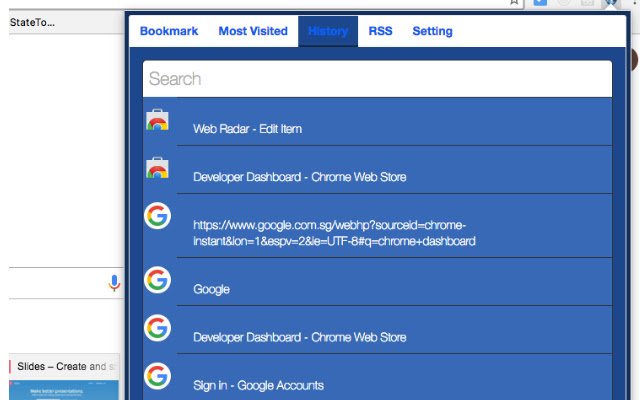
Task: Click the Web Radar Chrome Web Store icon
Action: tap(157, 121)
